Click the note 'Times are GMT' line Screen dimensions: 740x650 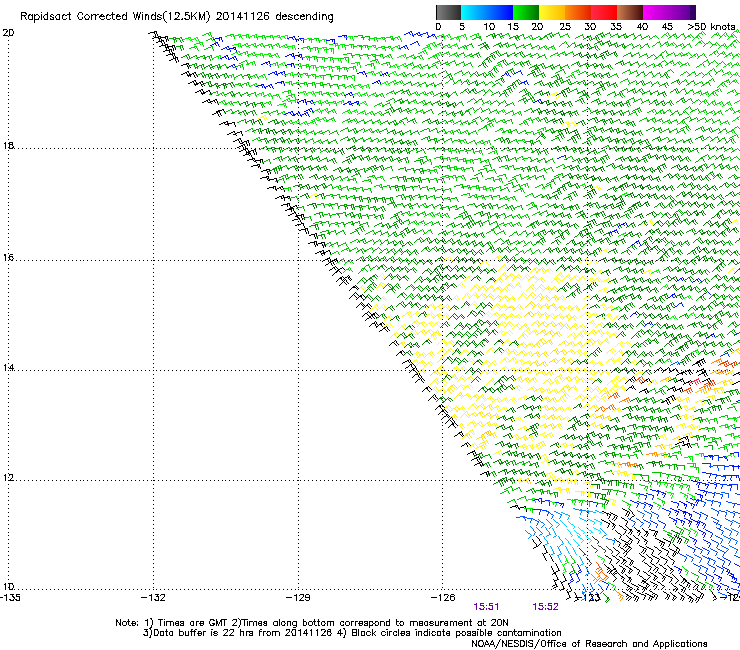click(x=312, y=623)
